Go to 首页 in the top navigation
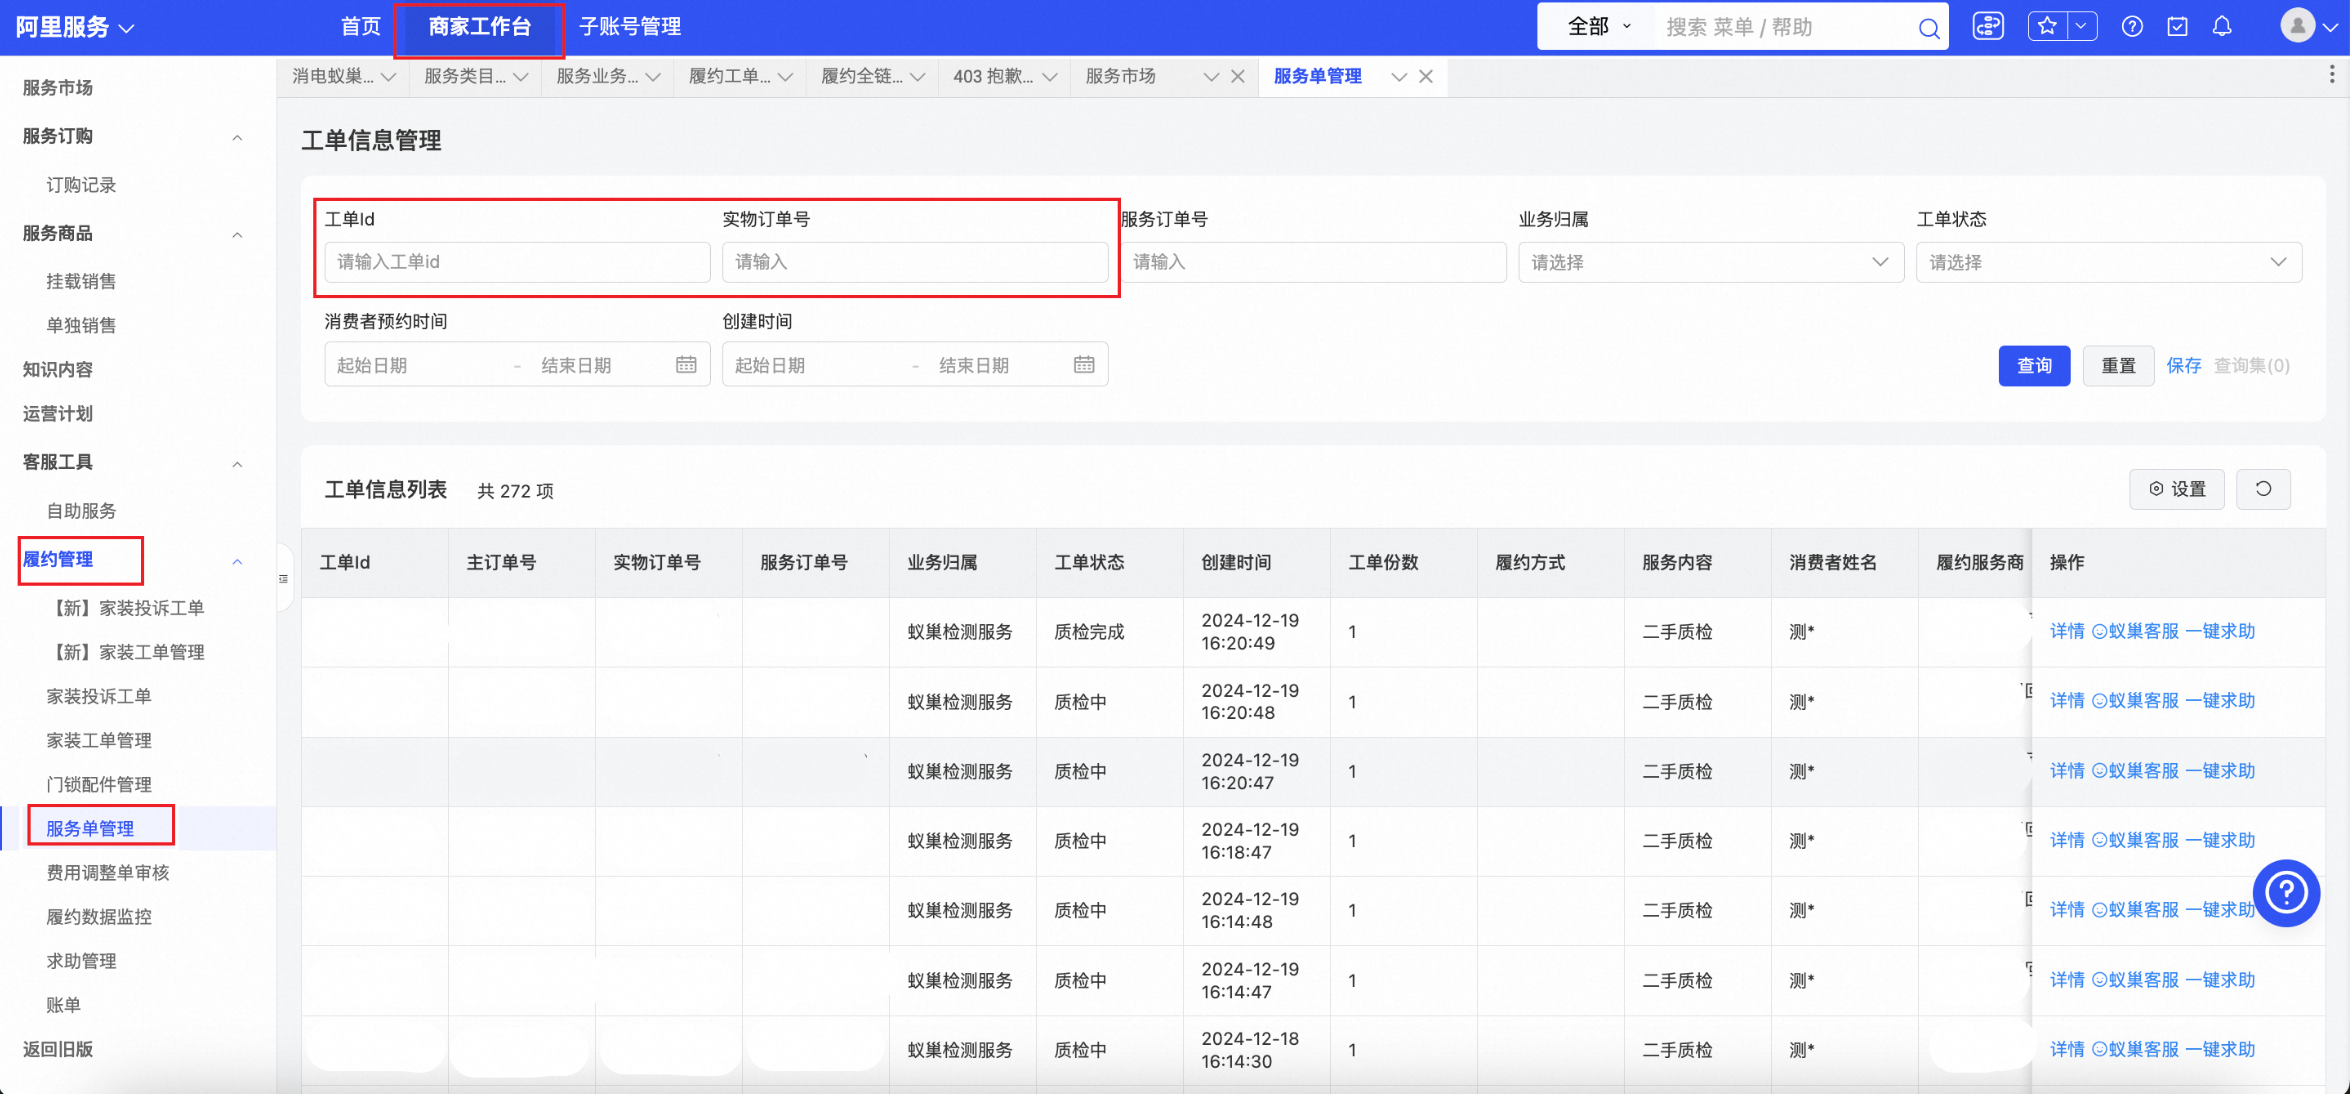 (x=361, y=27)
